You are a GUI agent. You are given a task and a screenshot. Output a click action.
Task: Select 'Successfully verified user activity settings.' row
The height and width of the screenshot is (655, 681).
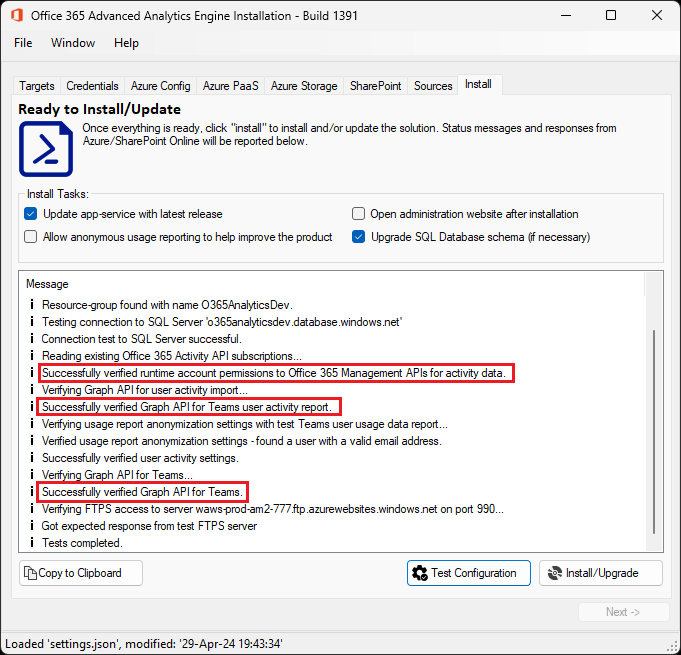coord(140,457)
